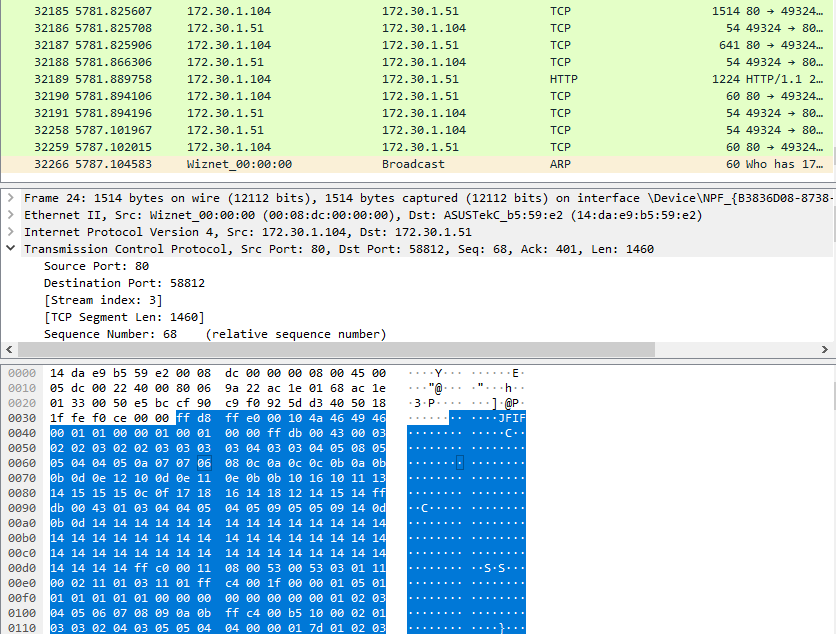Click the TCP Segment Len: 1460 field

coord(124,317)
